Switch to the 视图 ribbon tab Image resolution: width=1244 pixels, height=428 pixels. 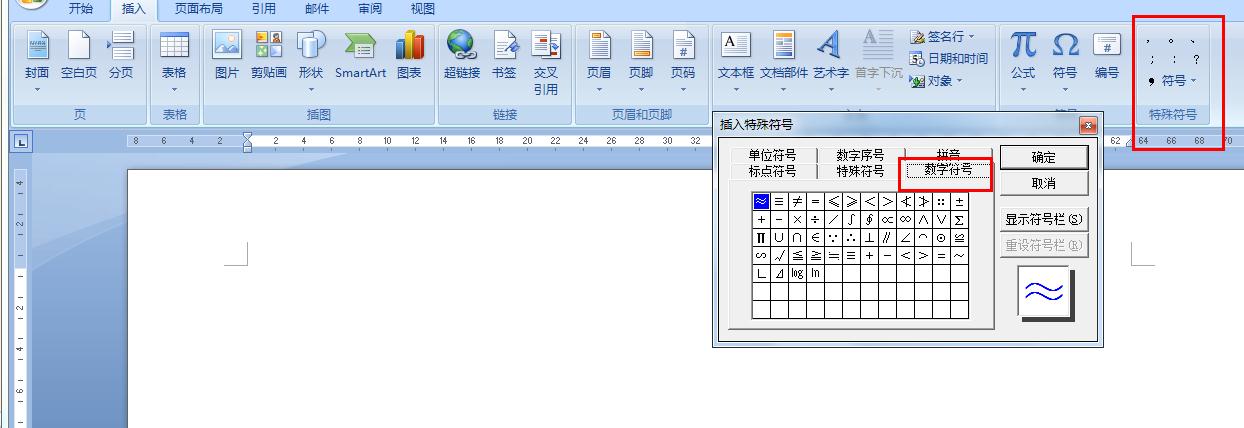tap(423, 9)
